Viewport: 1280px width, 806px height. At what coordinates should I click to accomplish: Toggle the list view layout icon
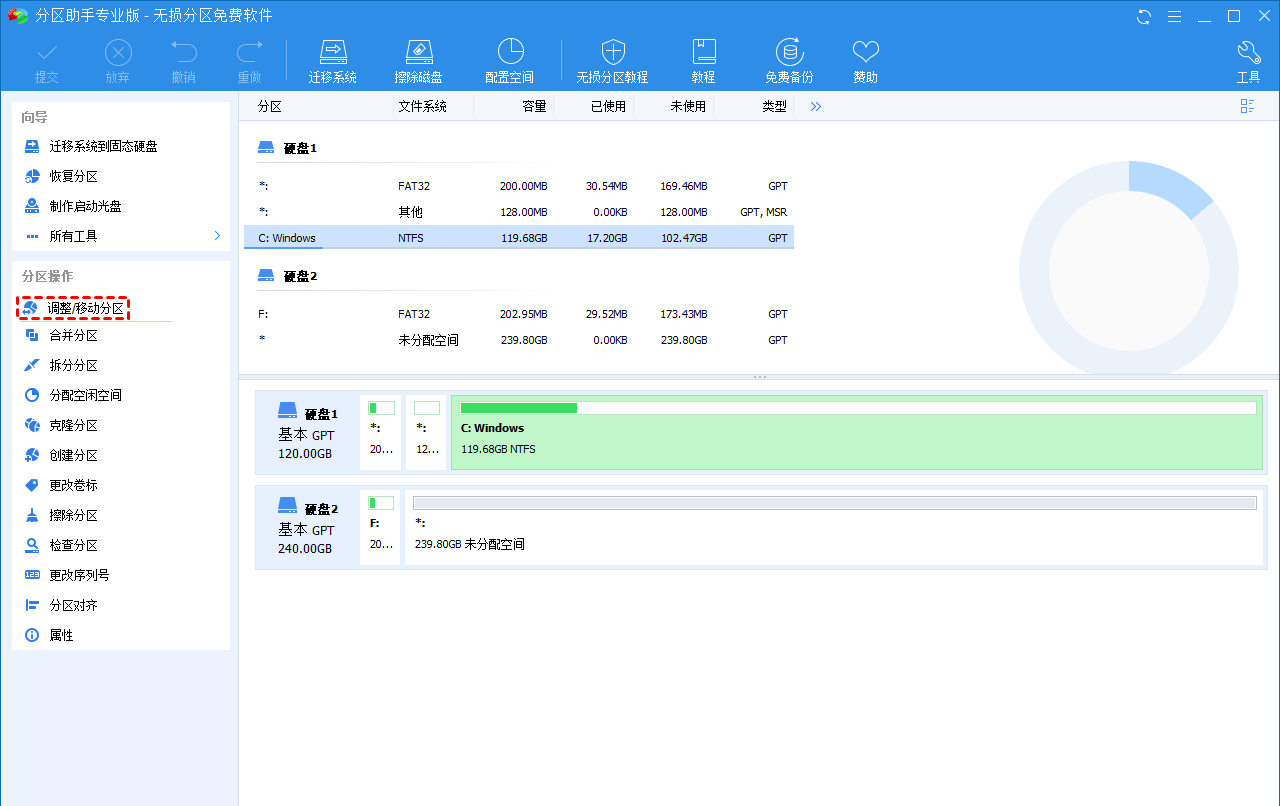click(1247, 106)
